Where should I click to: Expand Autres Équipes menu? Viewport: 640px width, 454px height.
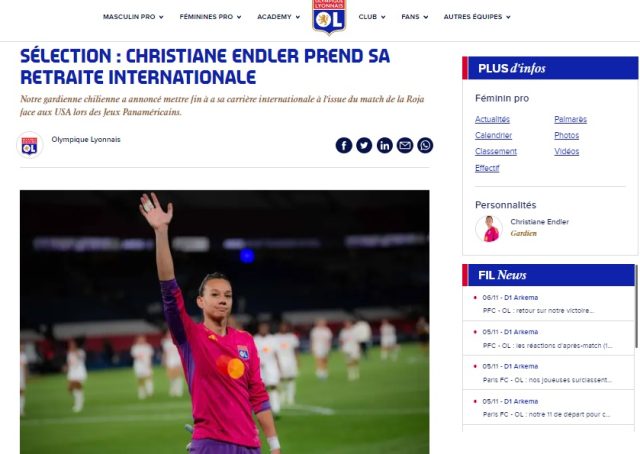(477, 17)
